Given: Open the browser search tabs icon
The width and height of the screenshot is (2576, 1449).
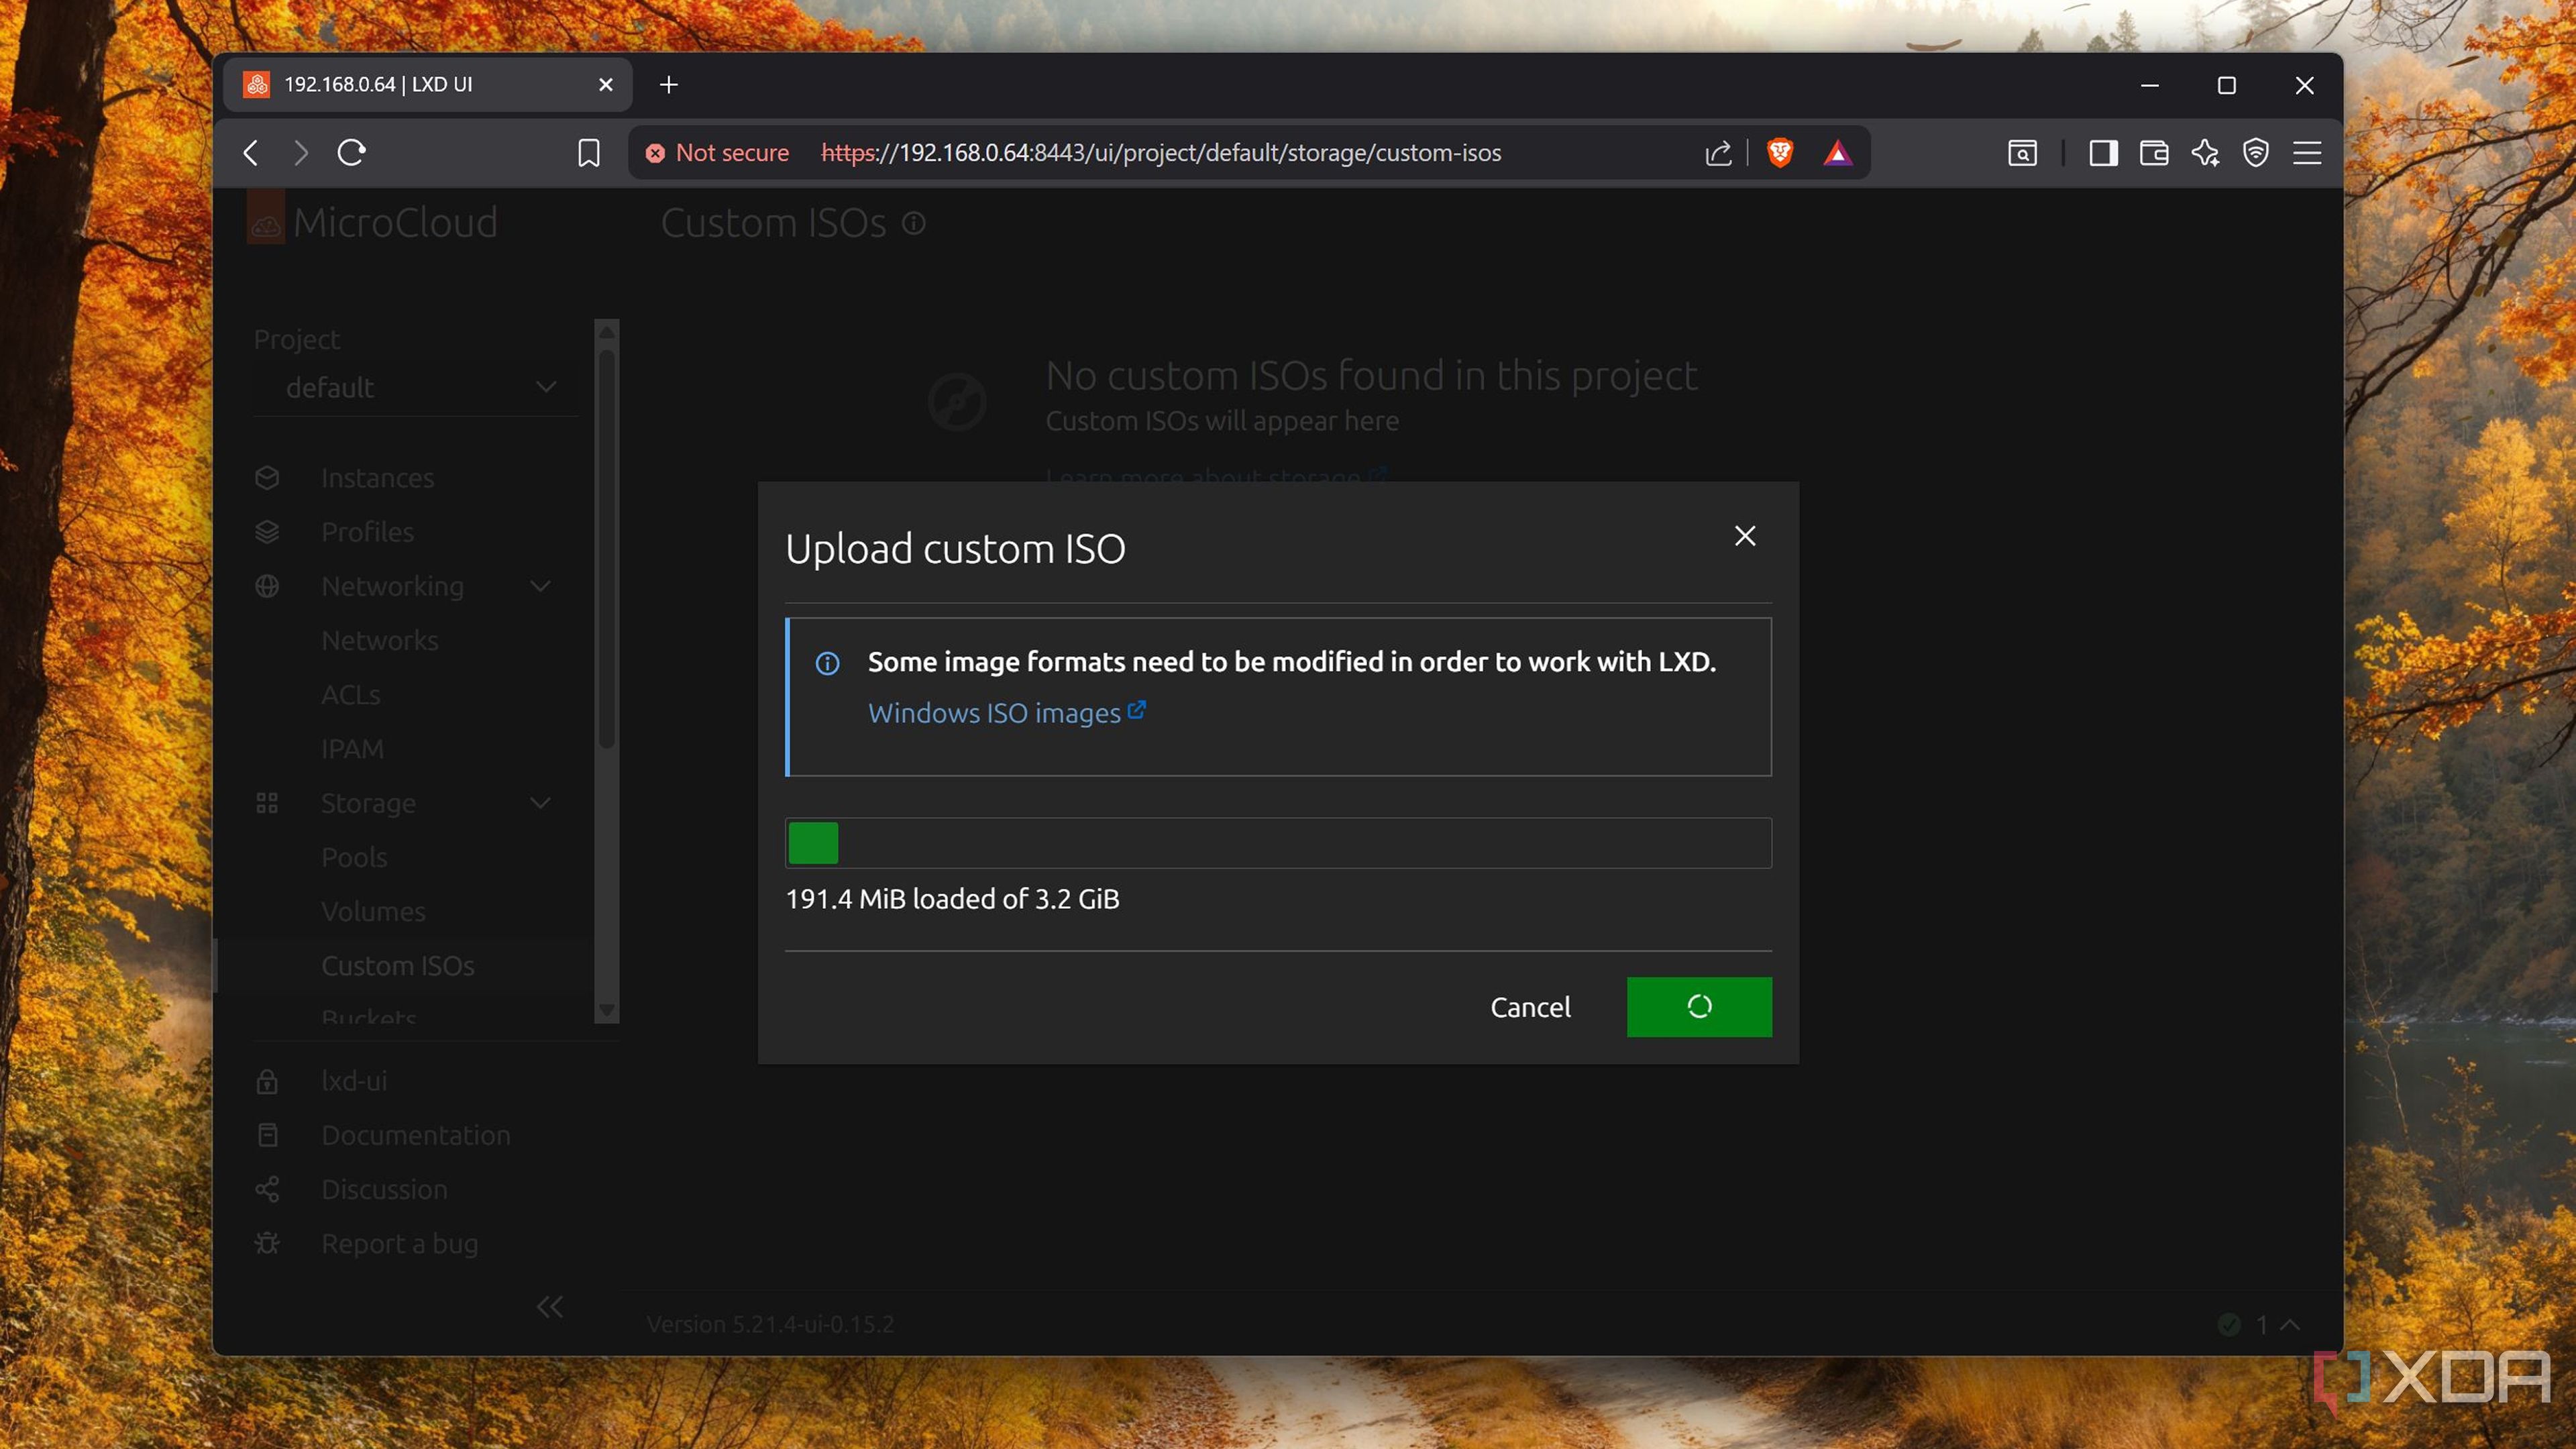Looking at the screenshot, I should [x=2022, y=153].
